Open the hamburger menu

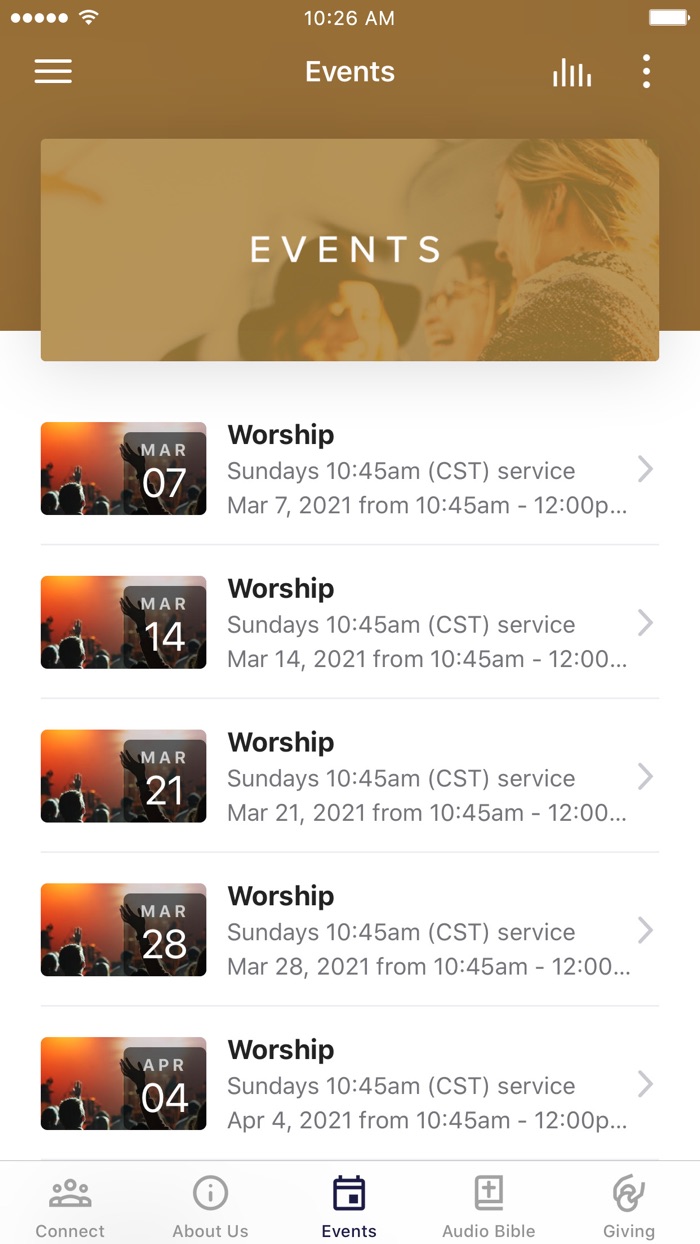click(x=53, y=72)
